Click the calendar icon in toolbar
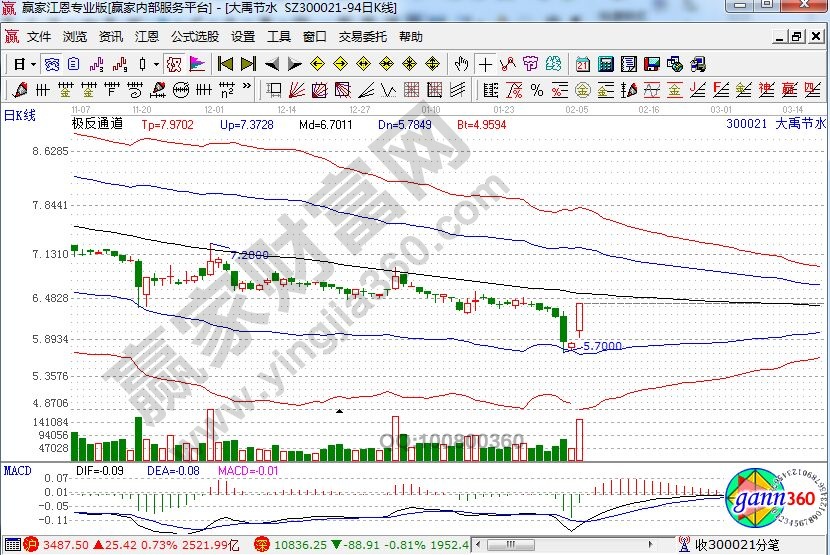 click(583, 64)
